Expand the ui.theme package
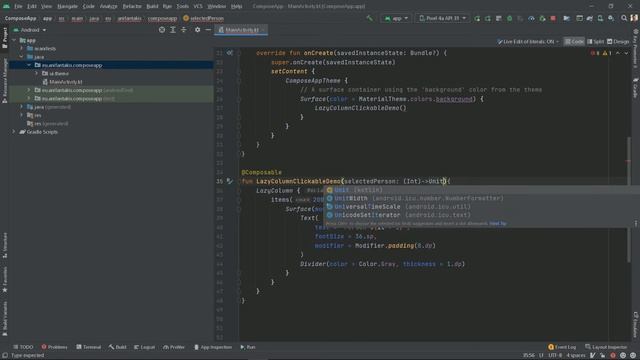The width and height of the screenshot is (640, 360). tap(37, 73)
